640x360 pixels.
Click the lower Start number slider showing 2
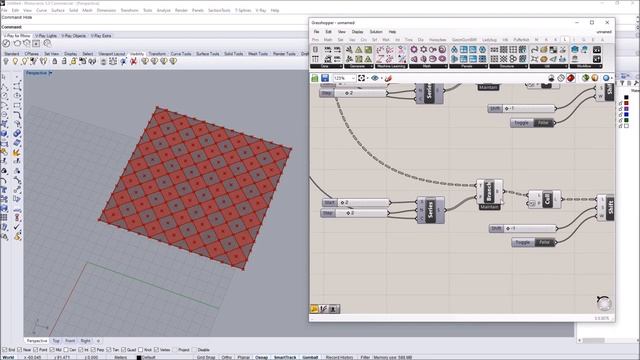click(x=356, y=202)
